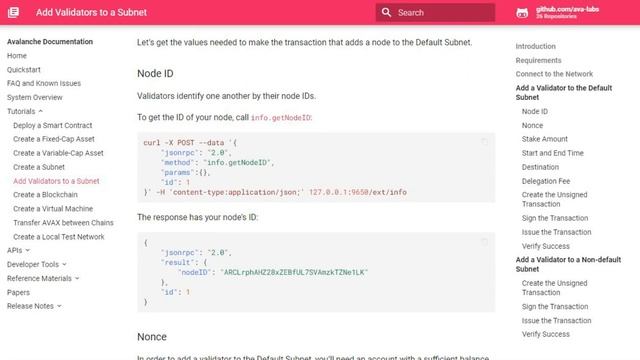640x360 pixels.
Task: Open Create a Variable-Cap Asset tutorial
Action: (58, 153)
